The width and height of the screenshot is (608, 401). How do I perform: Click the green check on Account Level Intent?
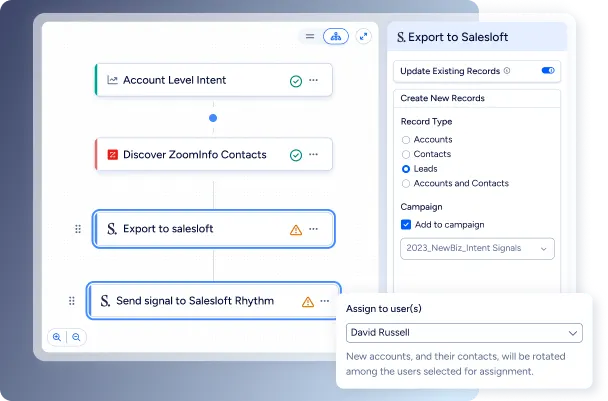(x=296, y=81)
